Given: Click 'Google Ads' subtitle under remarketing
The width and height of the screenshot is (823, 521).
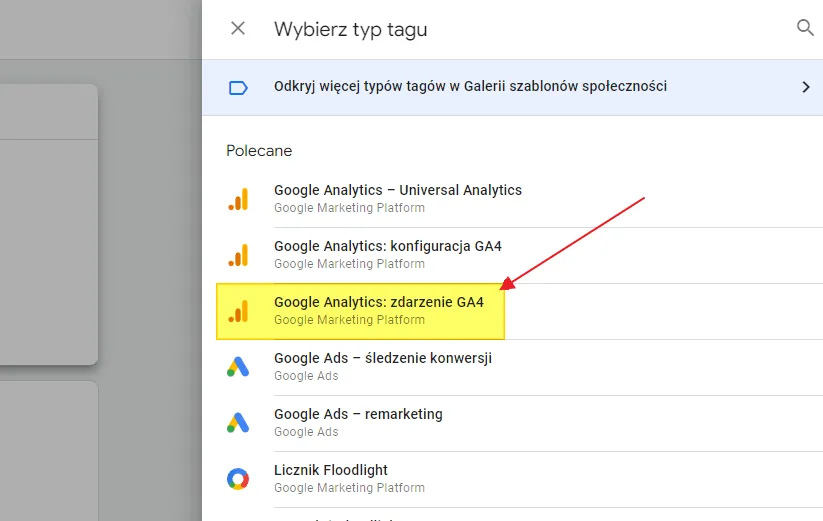Looking at the screenshot, I should click(x=306, y=432).
